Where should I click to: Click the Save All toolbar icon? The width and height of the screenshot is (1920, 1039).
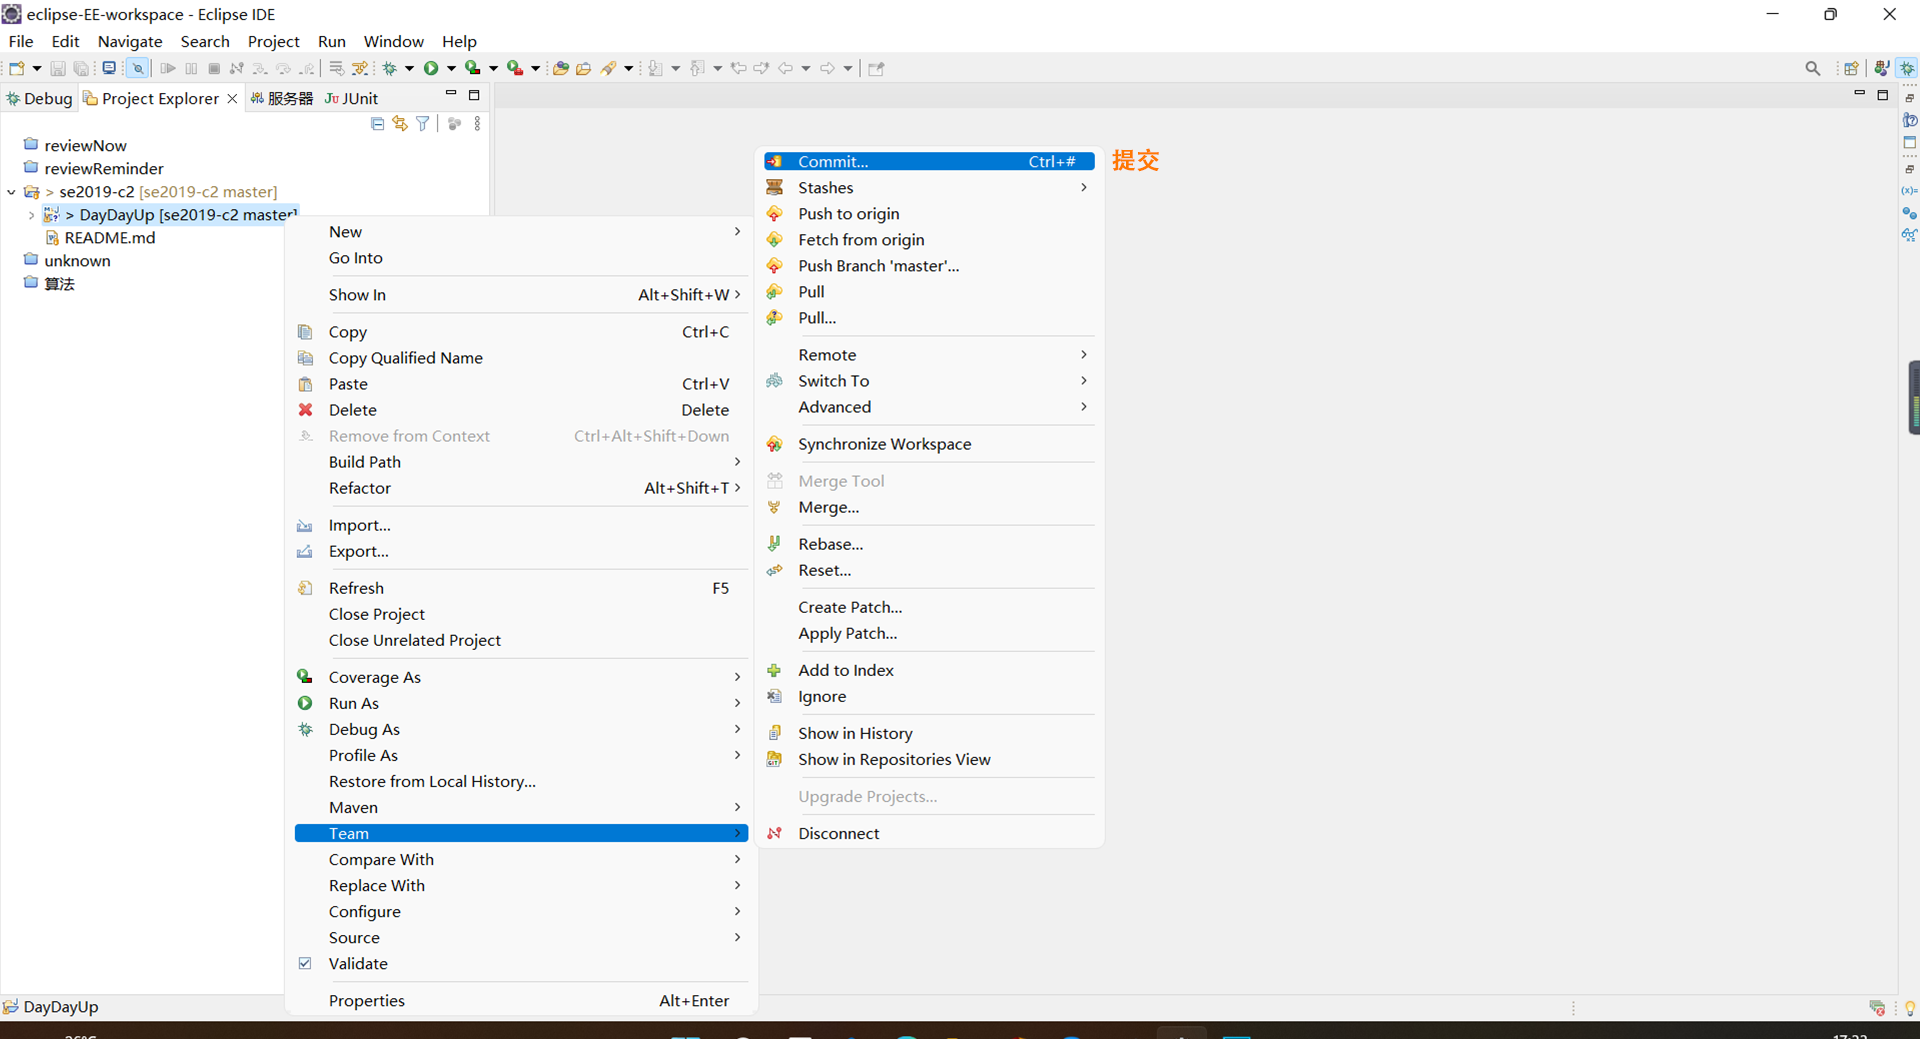tap(82, 67)
